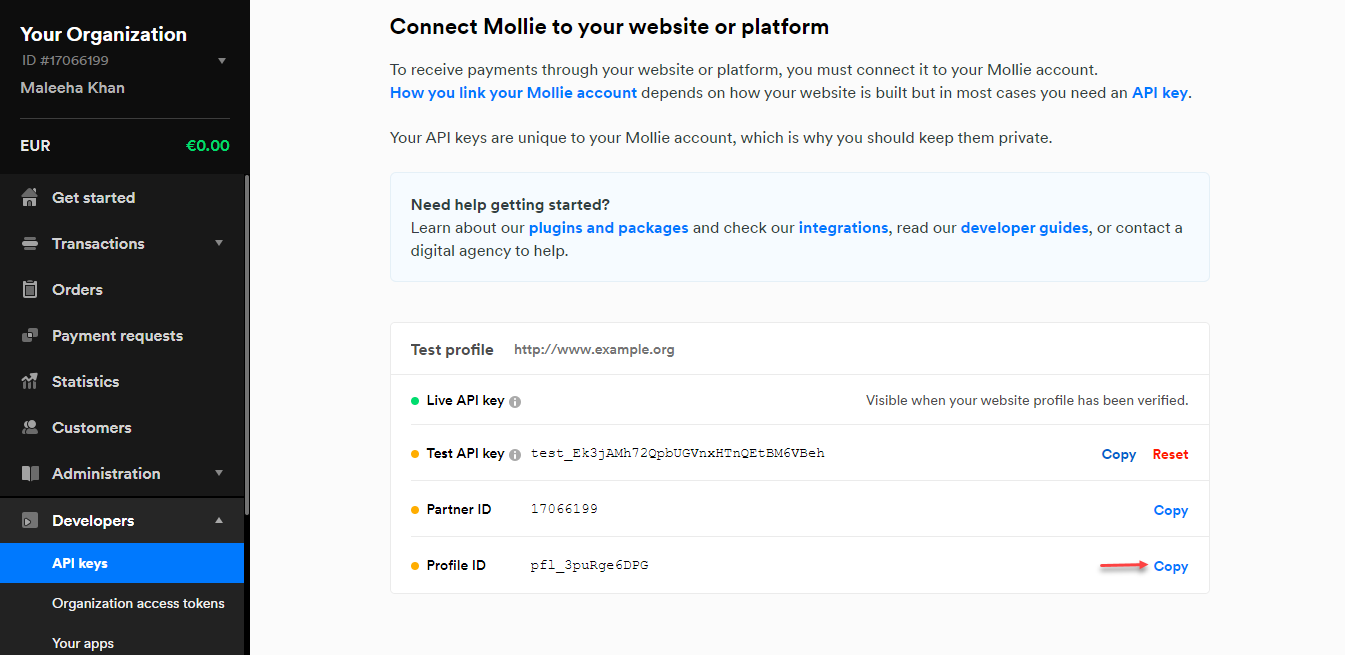The image size is (1345, 655).
Task: Expand the Transactions submenu arrow
Action: pyautogui.click(x=219, y=243)
